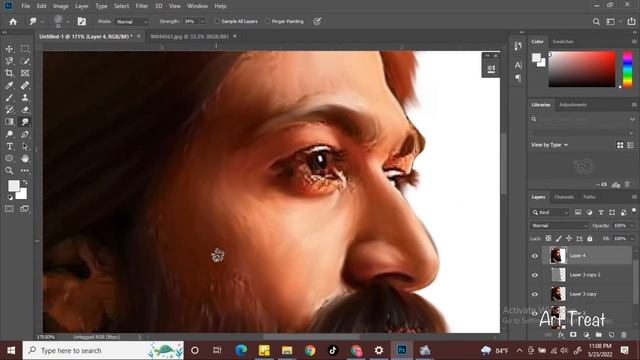The image size is (640, 360).
Task: Delete layer with trash icon
Action: coord(624,335)
